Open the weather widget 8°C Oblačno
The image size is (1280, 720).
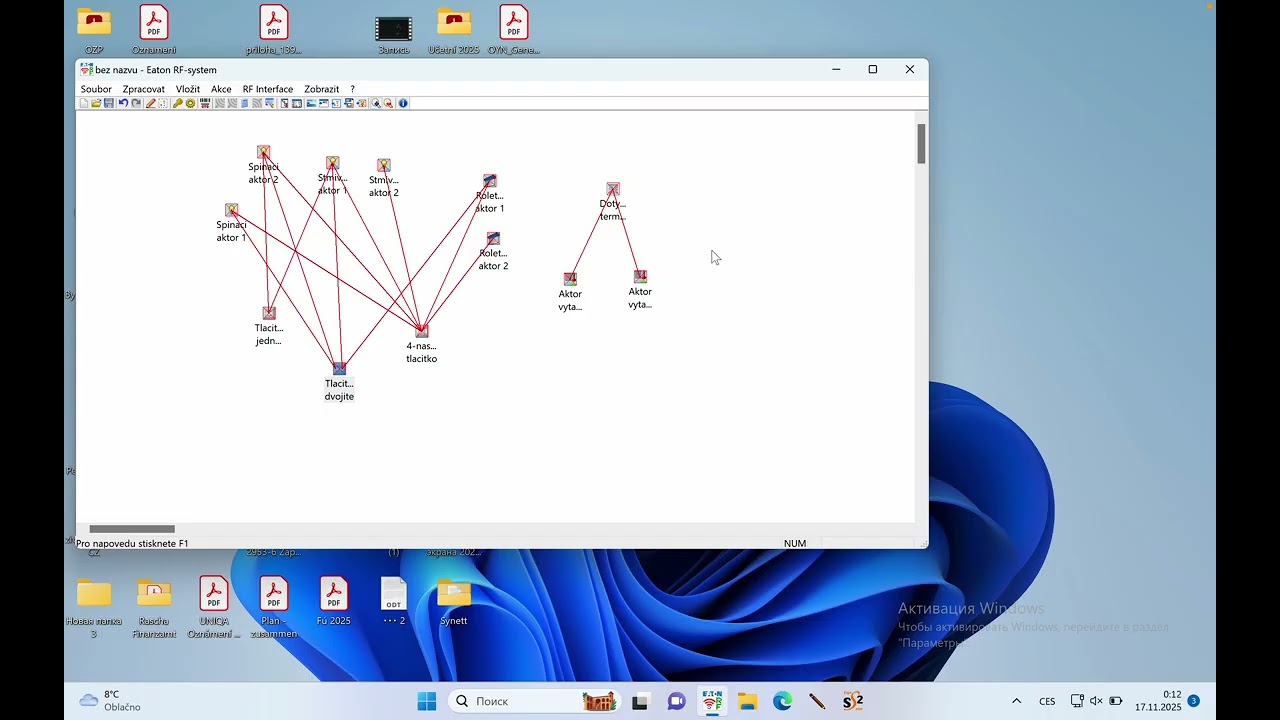point(110,701)
